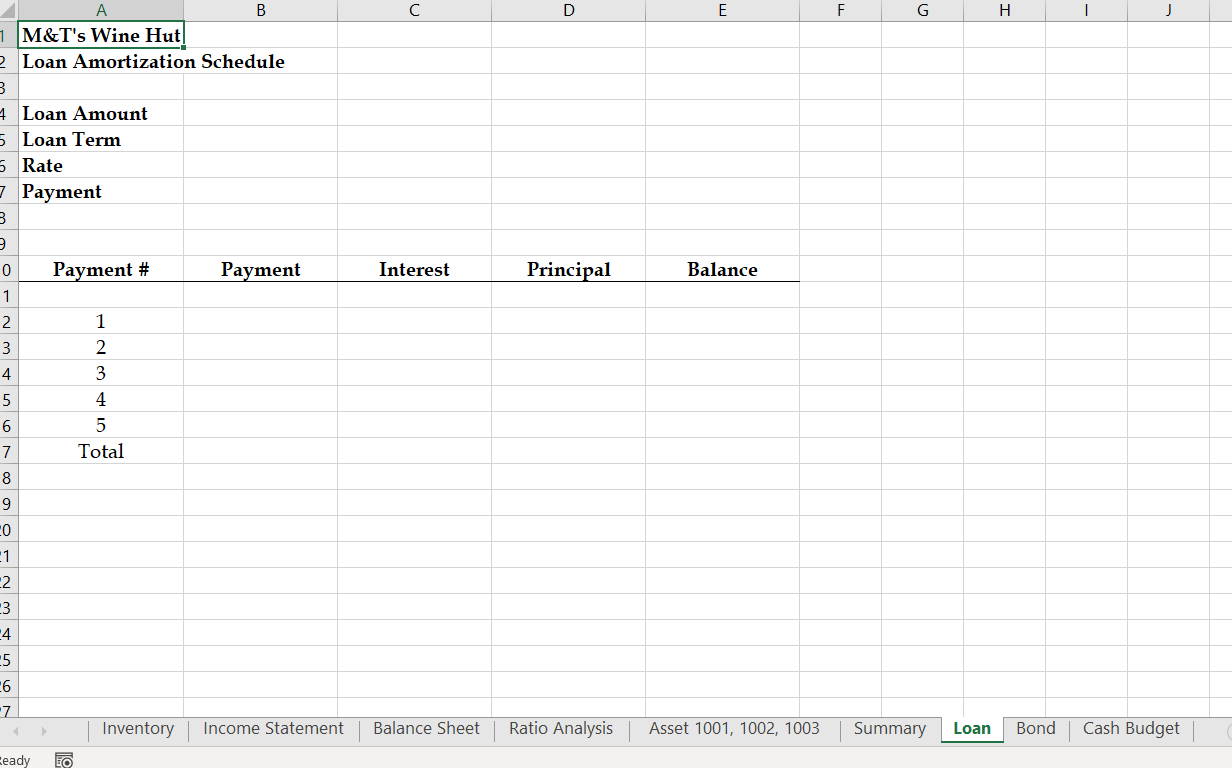The height and width of the screenshot is (768, 1232).
Task: Click the Ready status indicator
Action: point(14,760)
